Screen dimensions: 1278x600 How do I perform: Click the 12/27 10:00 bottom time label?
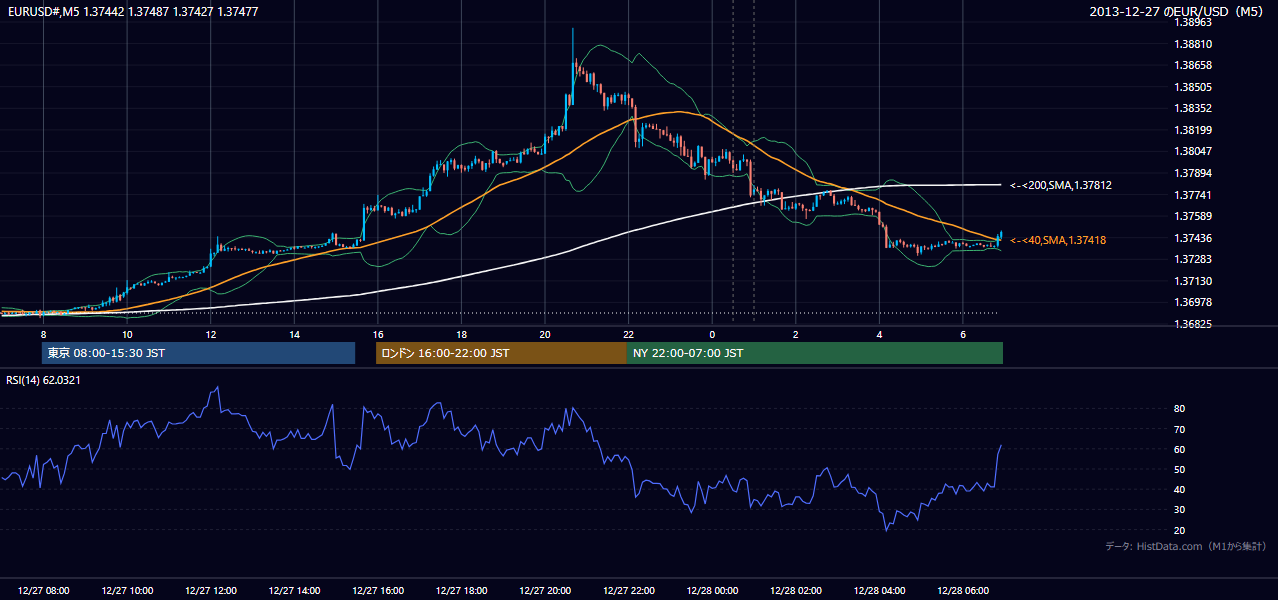pyautogui.click(x=127, y=591)
